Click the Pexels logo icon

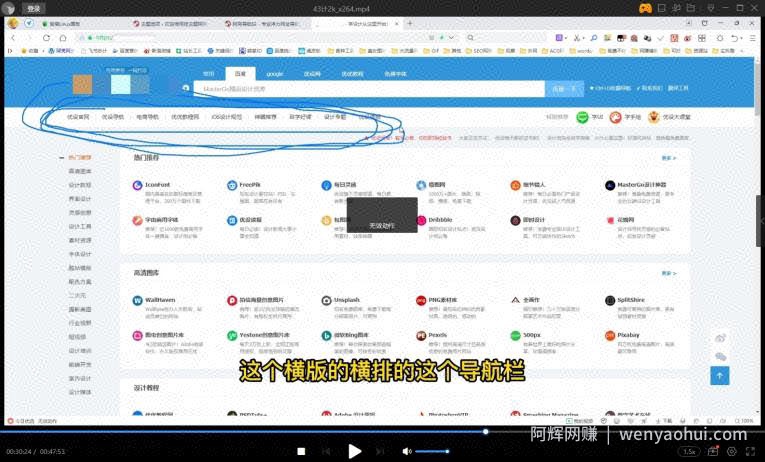pyautogui.click(x=421, y=336)
